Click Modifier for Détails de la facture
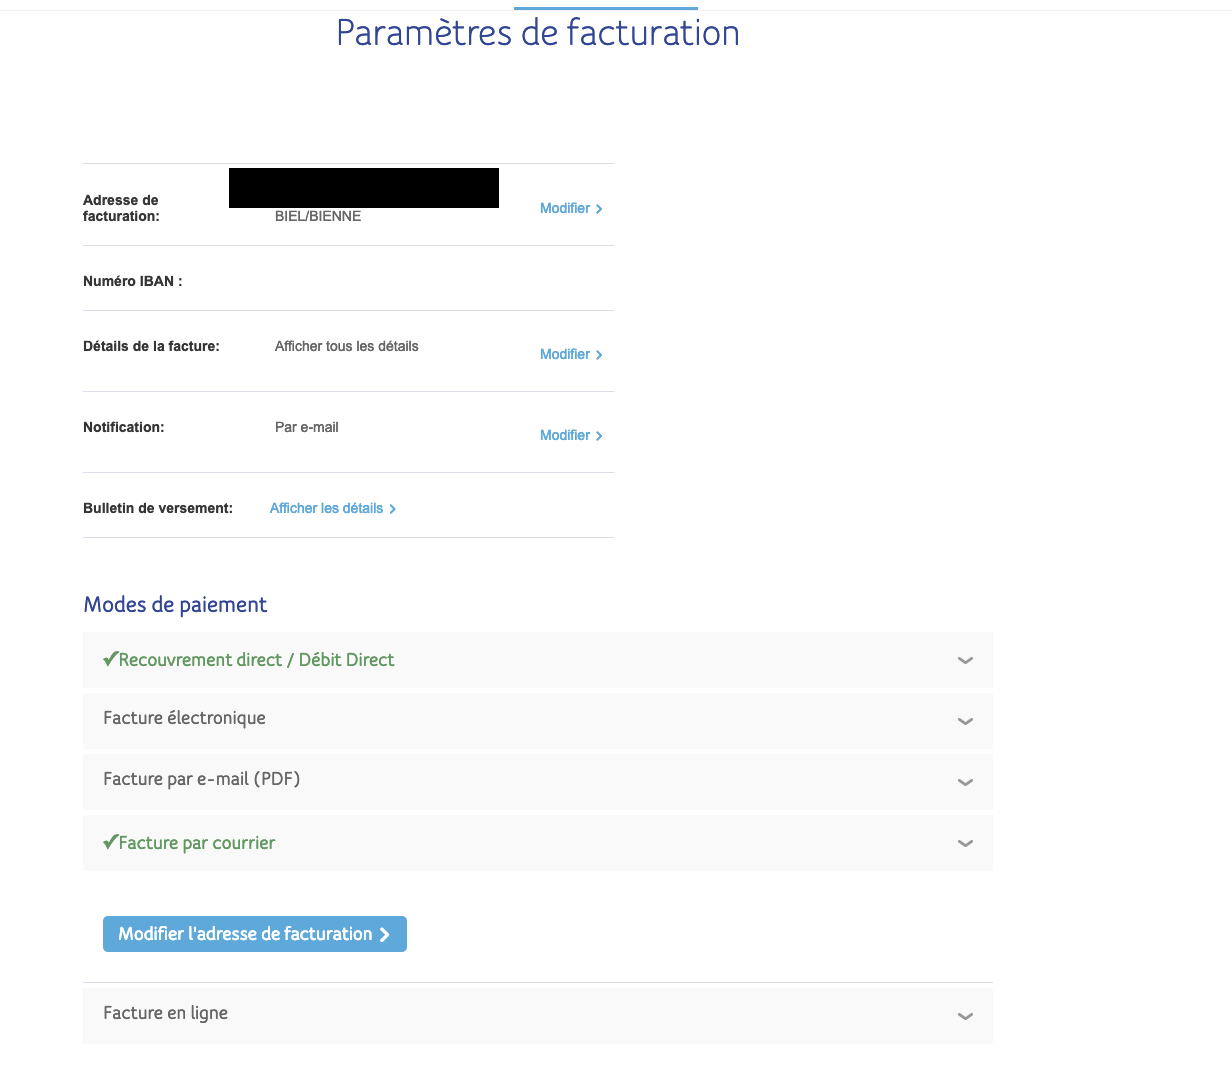This screenshot has width=1232, height=1086. (565, 354)
